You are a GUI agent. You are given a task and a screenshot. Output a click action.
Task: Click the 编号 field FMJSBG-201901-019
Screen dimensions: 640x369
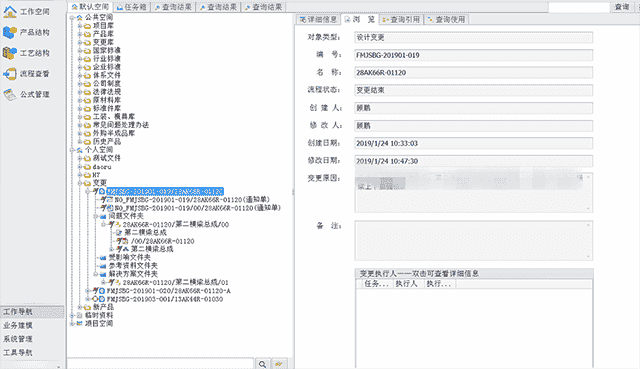473,55
